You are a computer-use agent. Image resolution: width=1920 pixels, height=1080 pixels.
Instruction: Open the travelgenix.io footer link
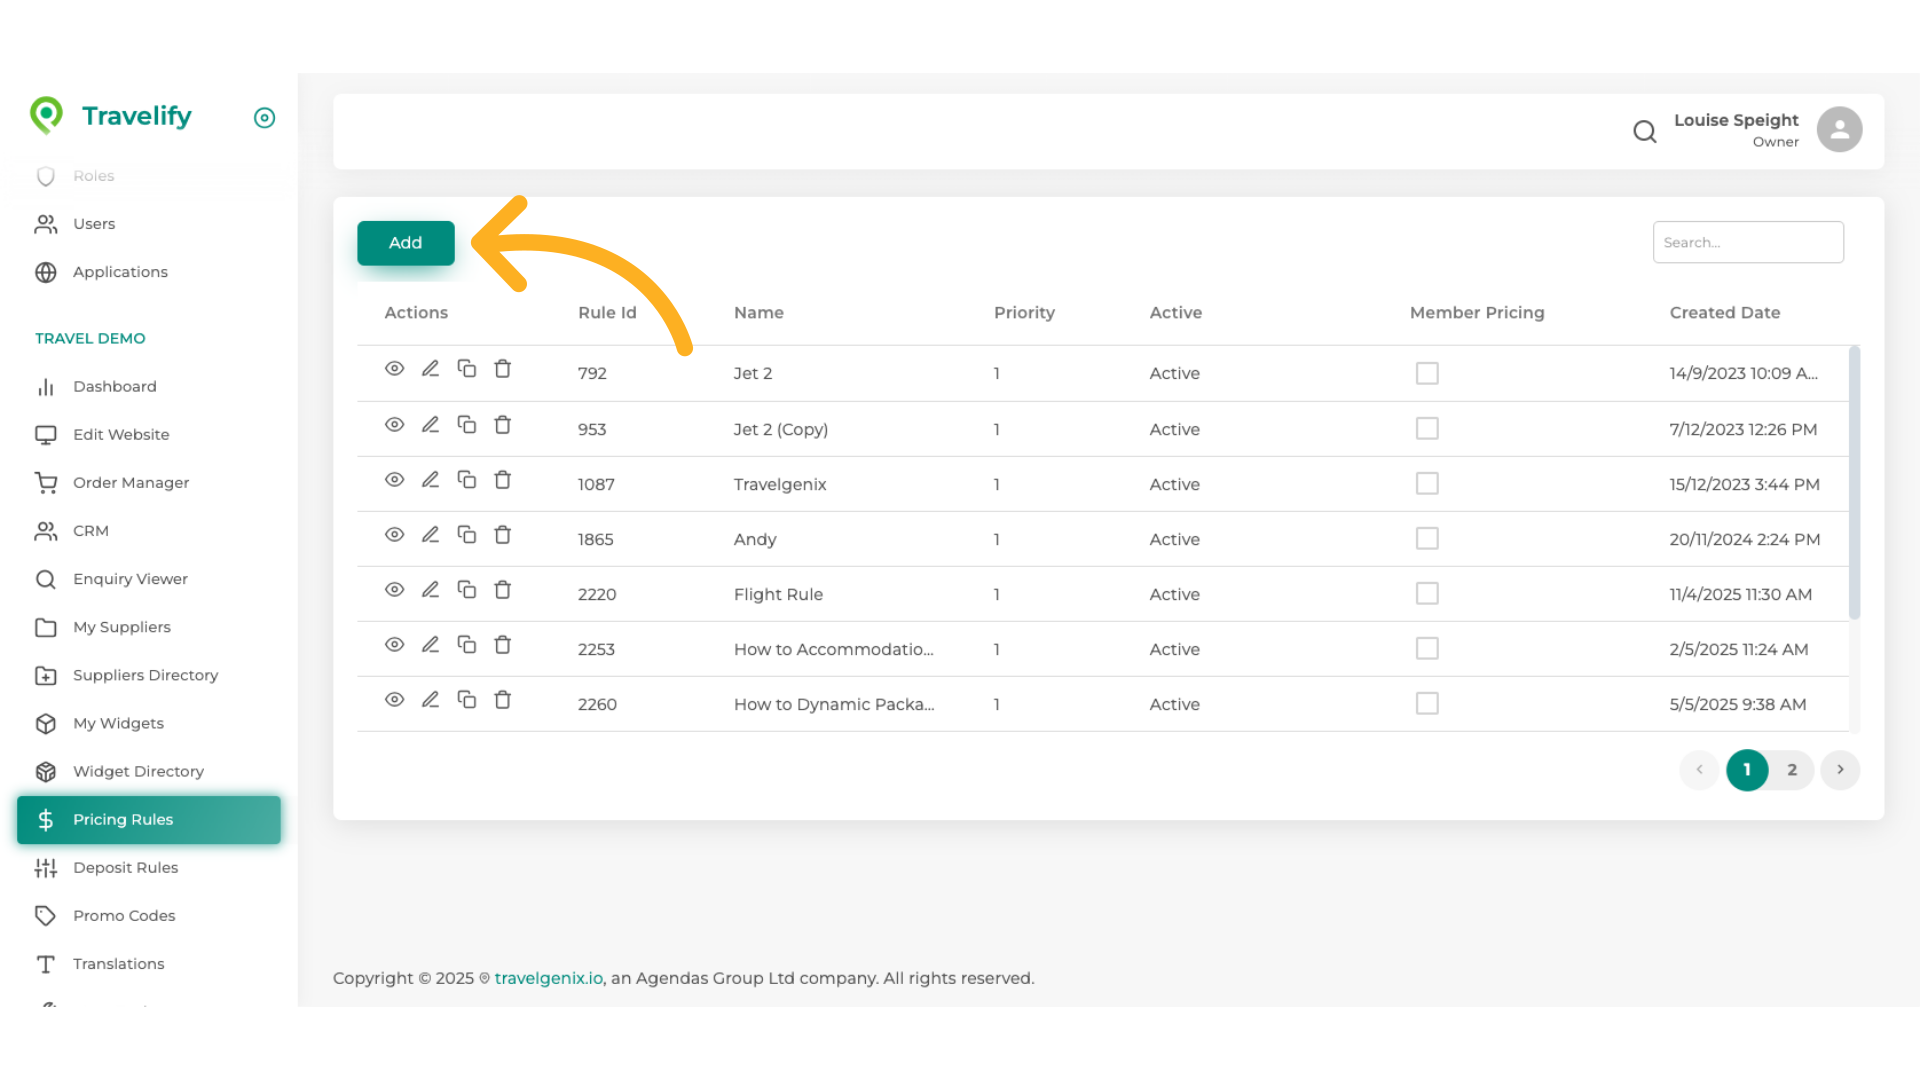[x=548, y=978]
